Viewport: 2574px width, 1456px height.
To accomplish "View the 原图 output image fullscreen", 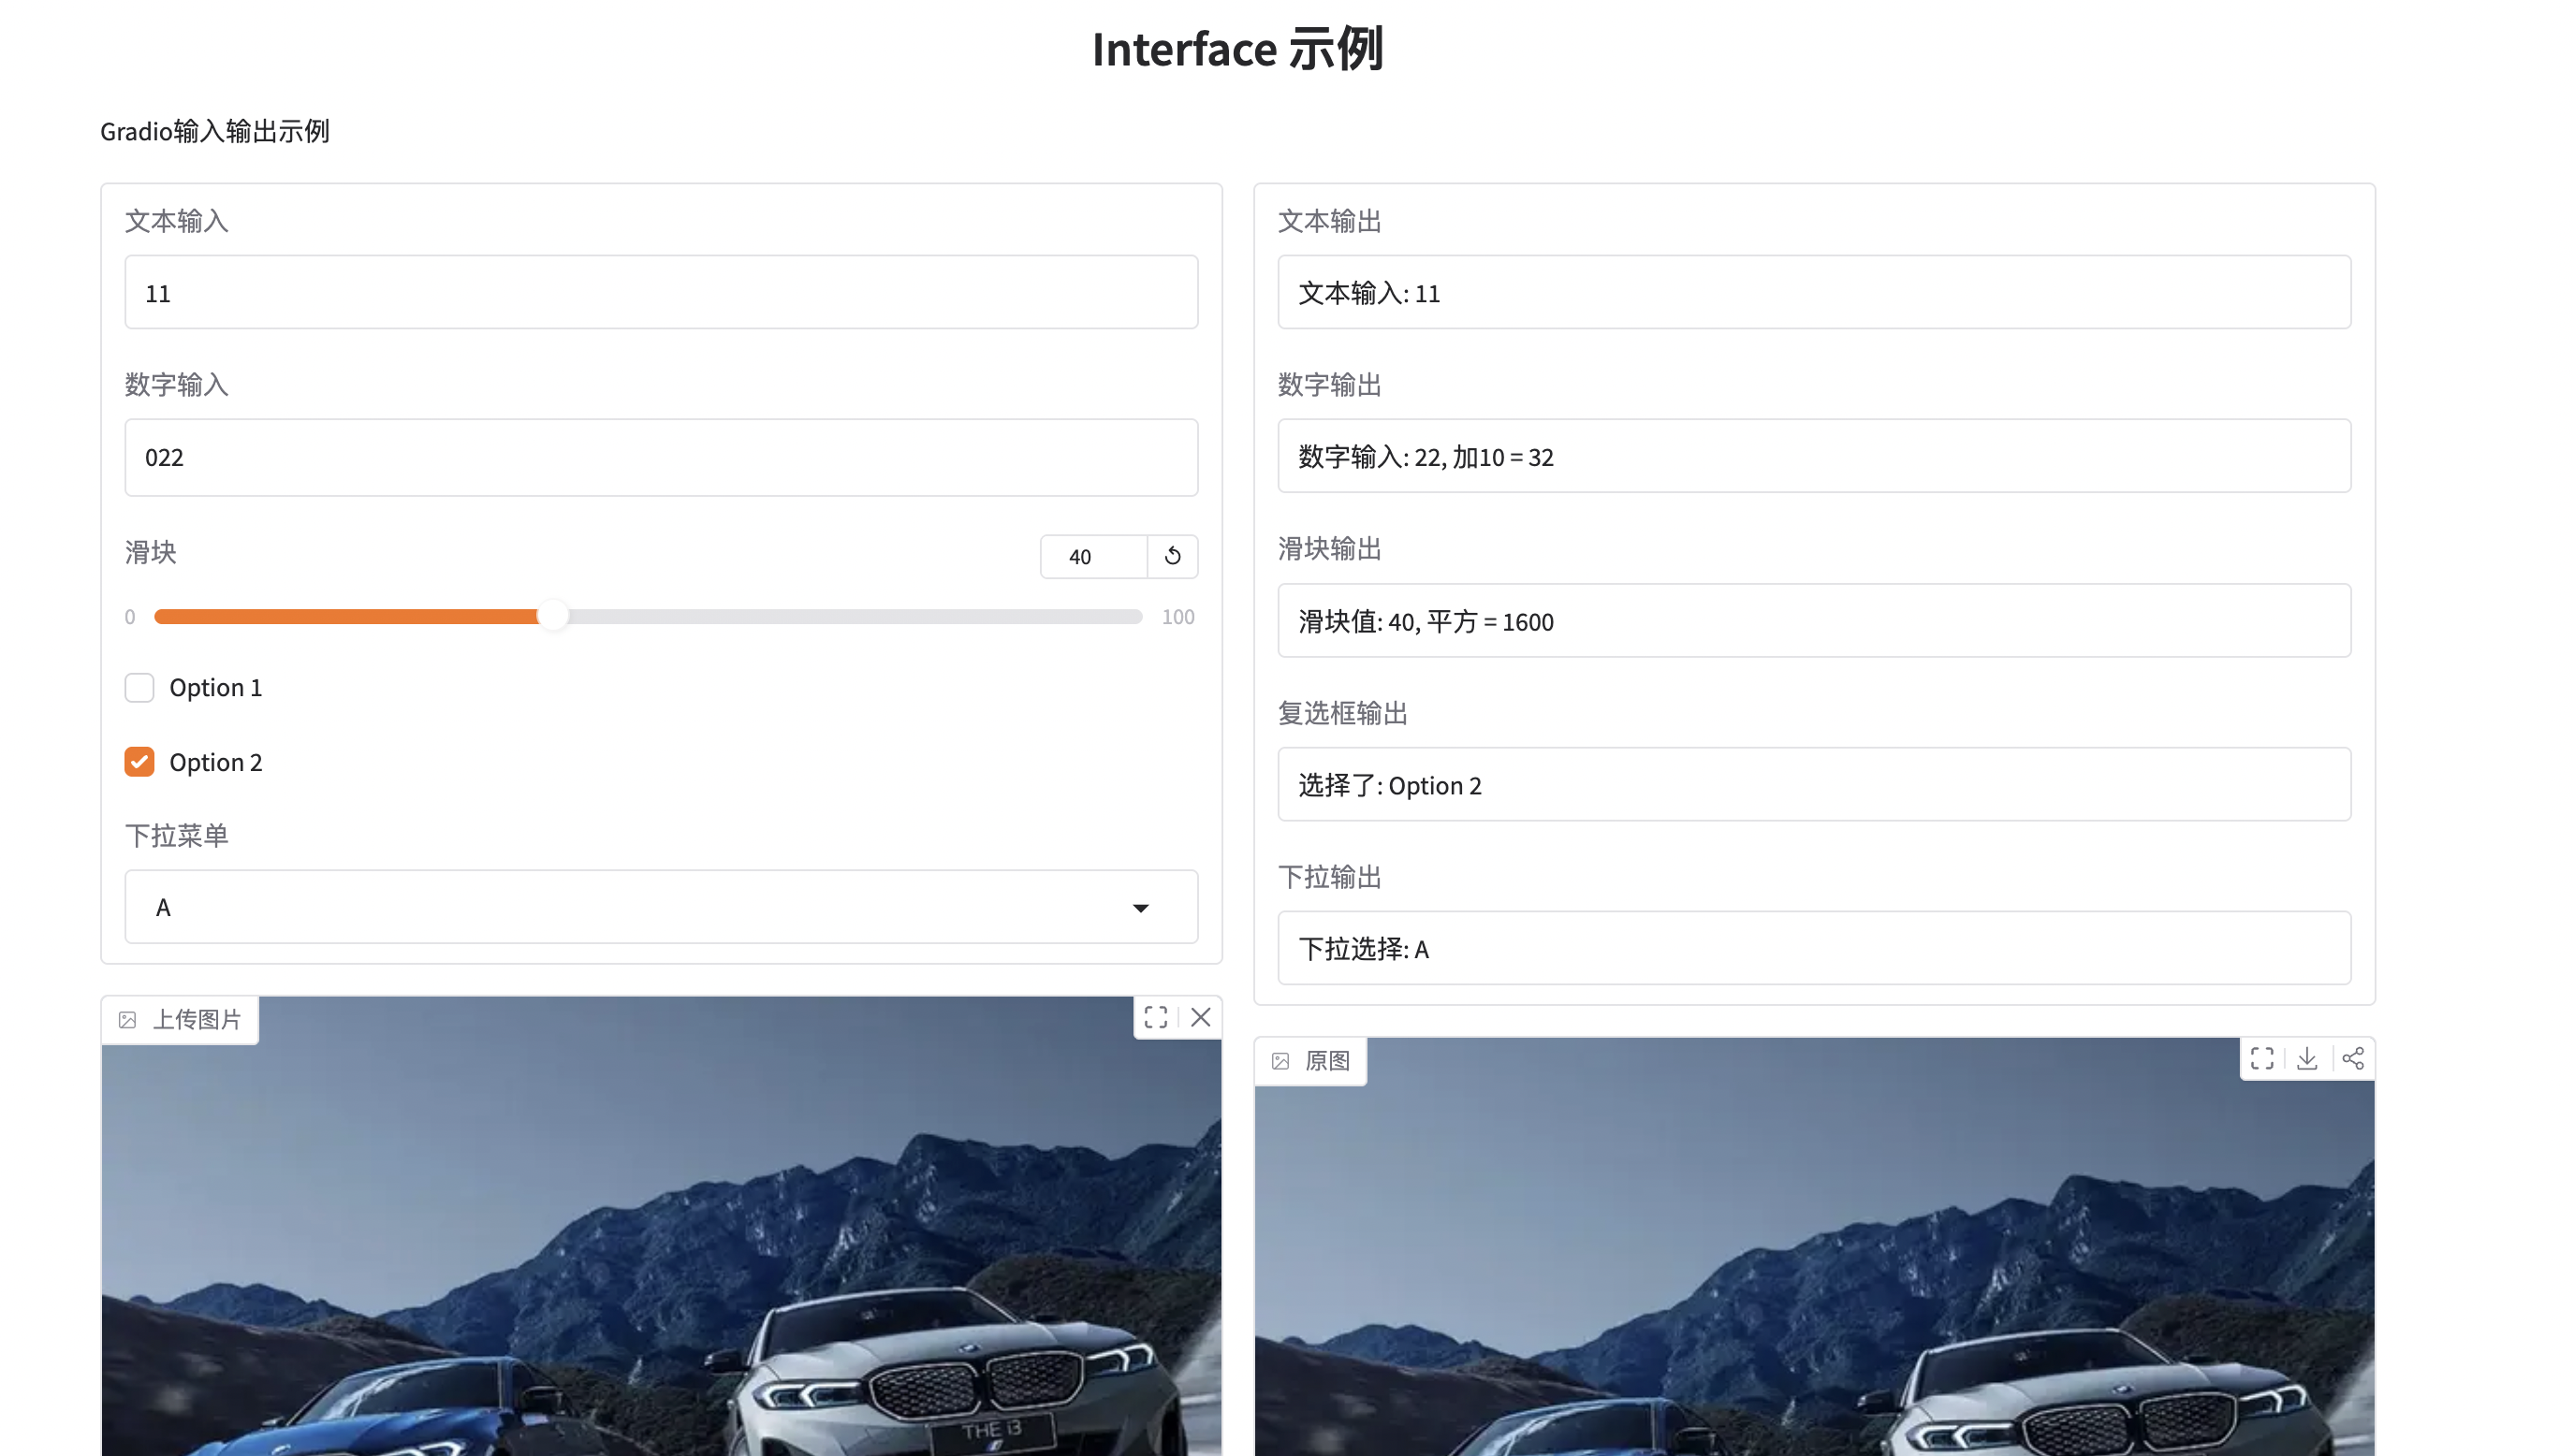I will [2262, 1058].
